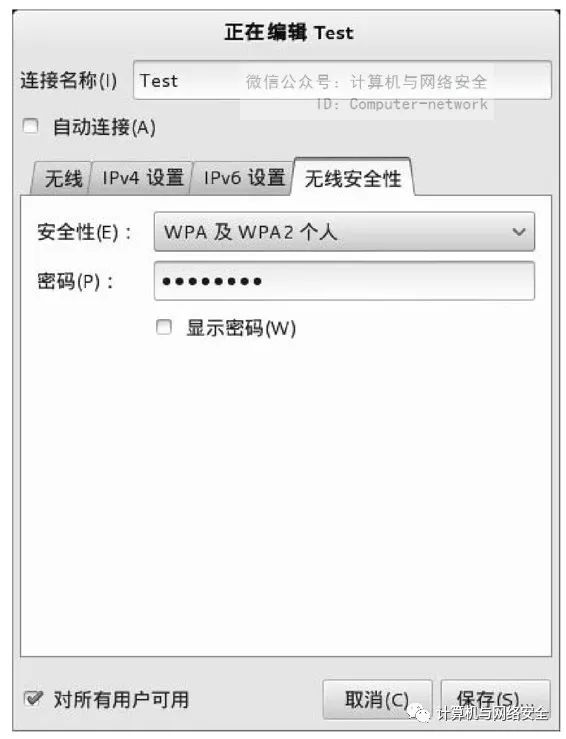Click the WeChat logo watermark icon
This screenshot has width=566, height=739.
(419, 712)
